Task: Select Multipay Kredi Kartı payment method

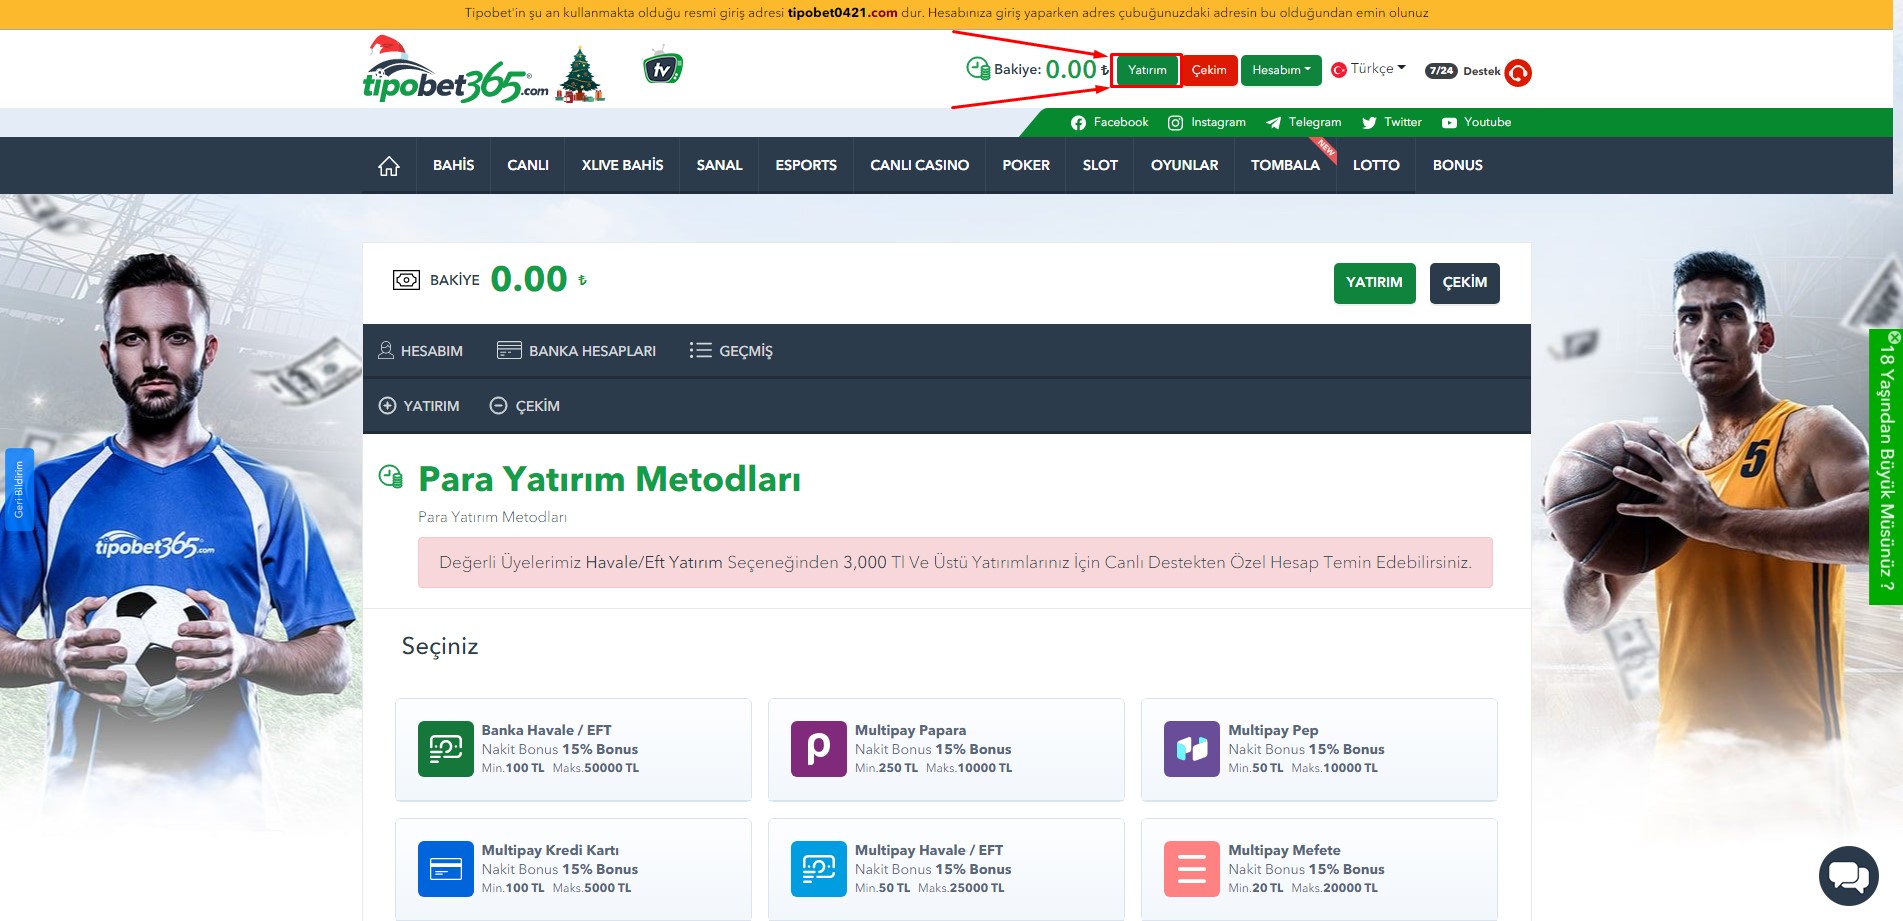Action: coord(573,869)
